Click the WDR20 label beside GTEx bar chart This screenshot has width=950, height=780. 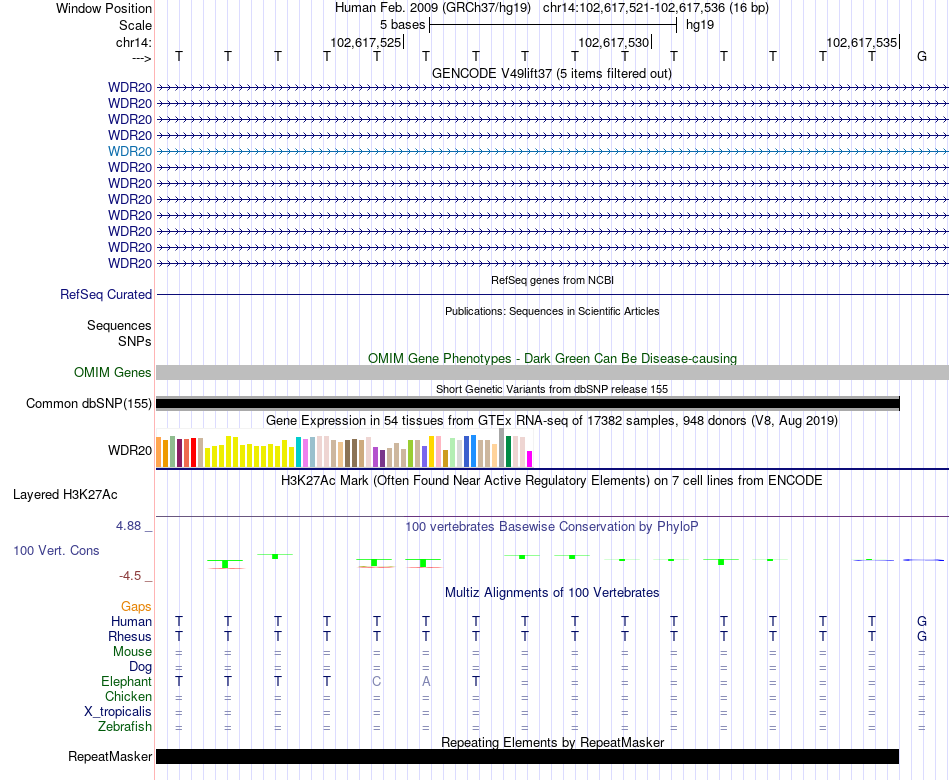click(130, 450)
